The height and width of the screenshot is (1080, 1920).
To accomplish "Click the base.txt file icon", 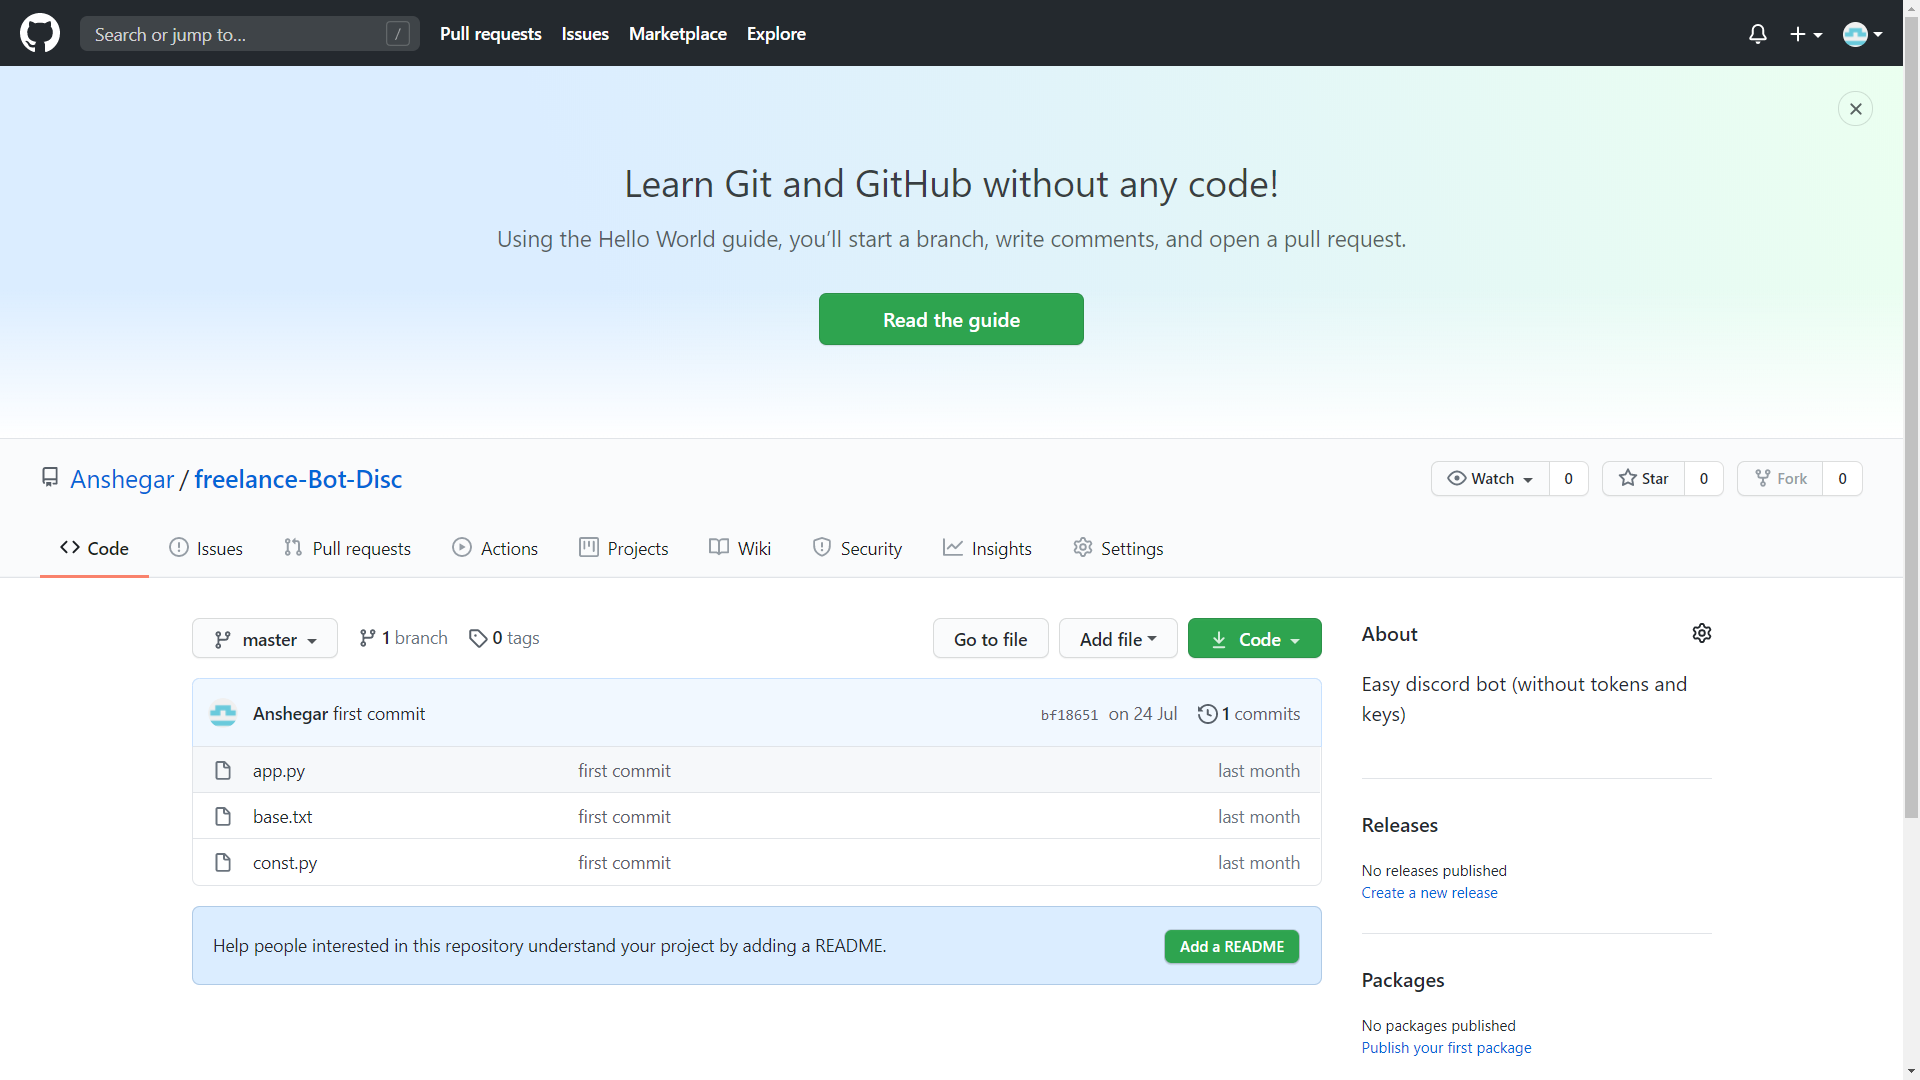I will [x=223, y=817].
